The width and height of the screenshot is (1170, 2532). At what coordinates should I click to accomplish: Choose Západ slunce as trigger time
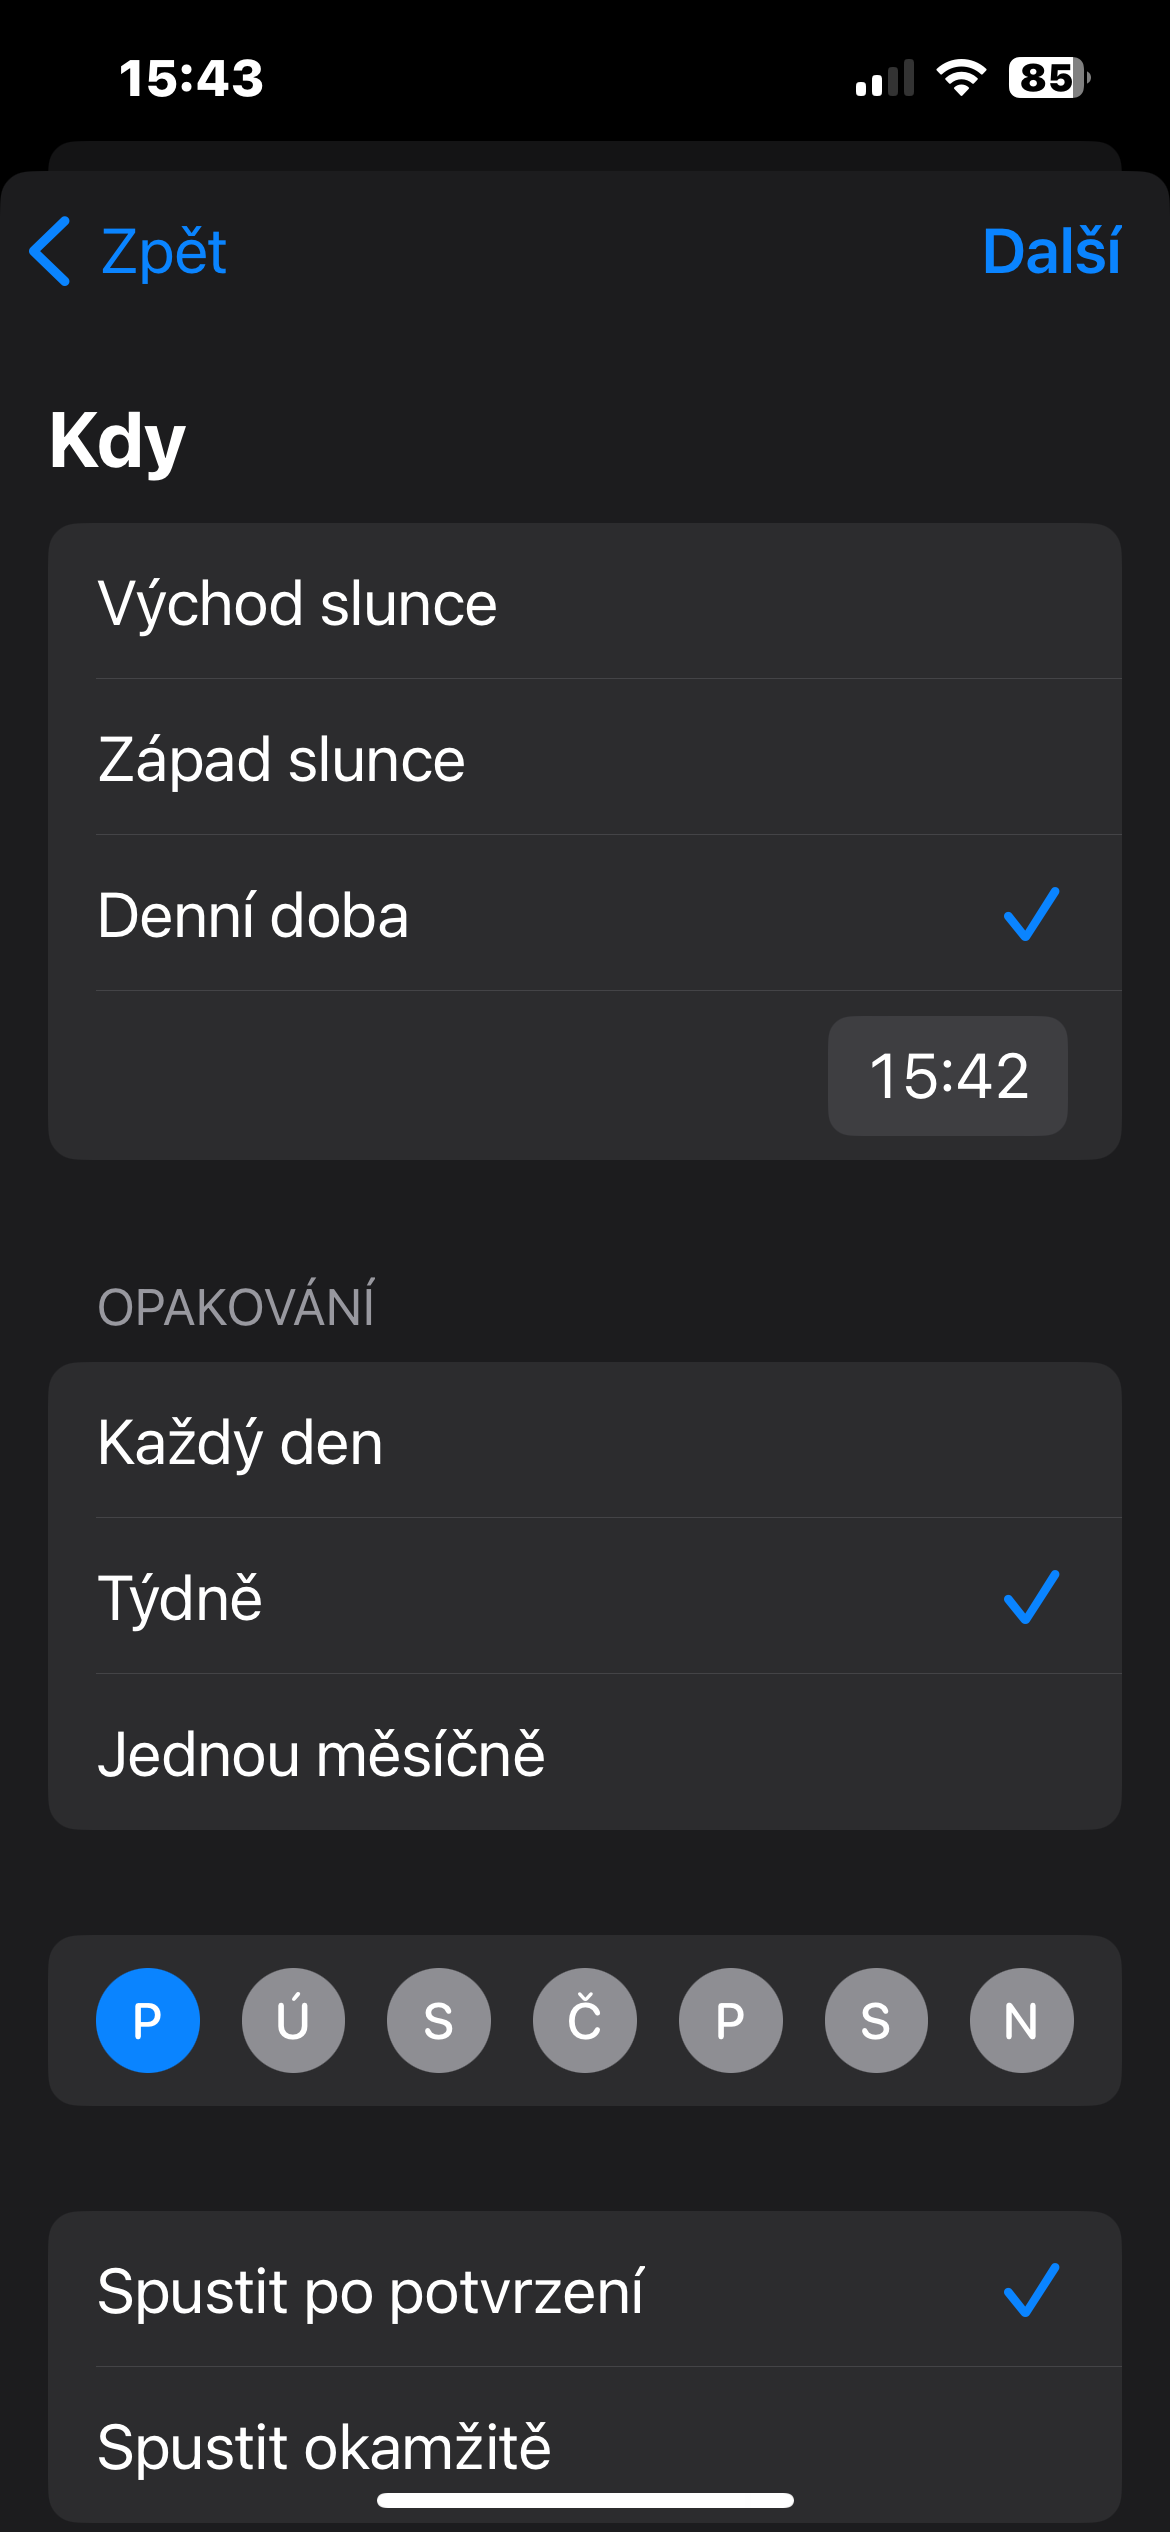pos(585,759)
